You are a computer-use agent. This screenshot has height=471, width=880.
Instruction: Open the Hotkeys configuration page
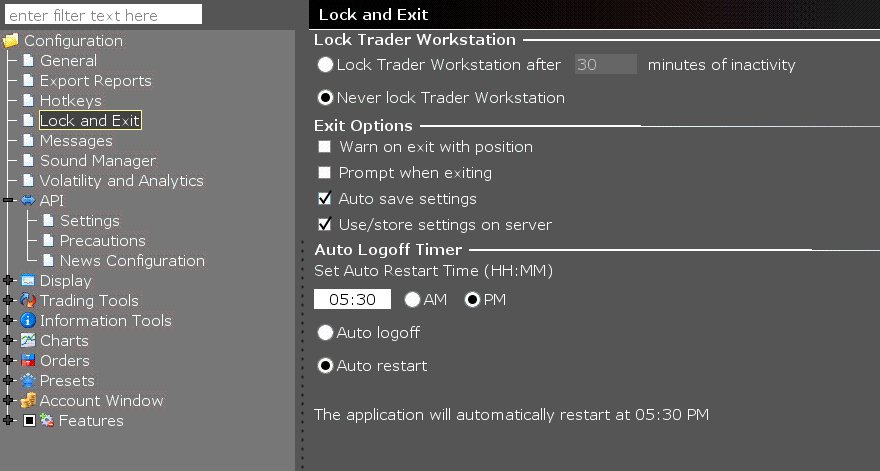(x=71, y=100)
